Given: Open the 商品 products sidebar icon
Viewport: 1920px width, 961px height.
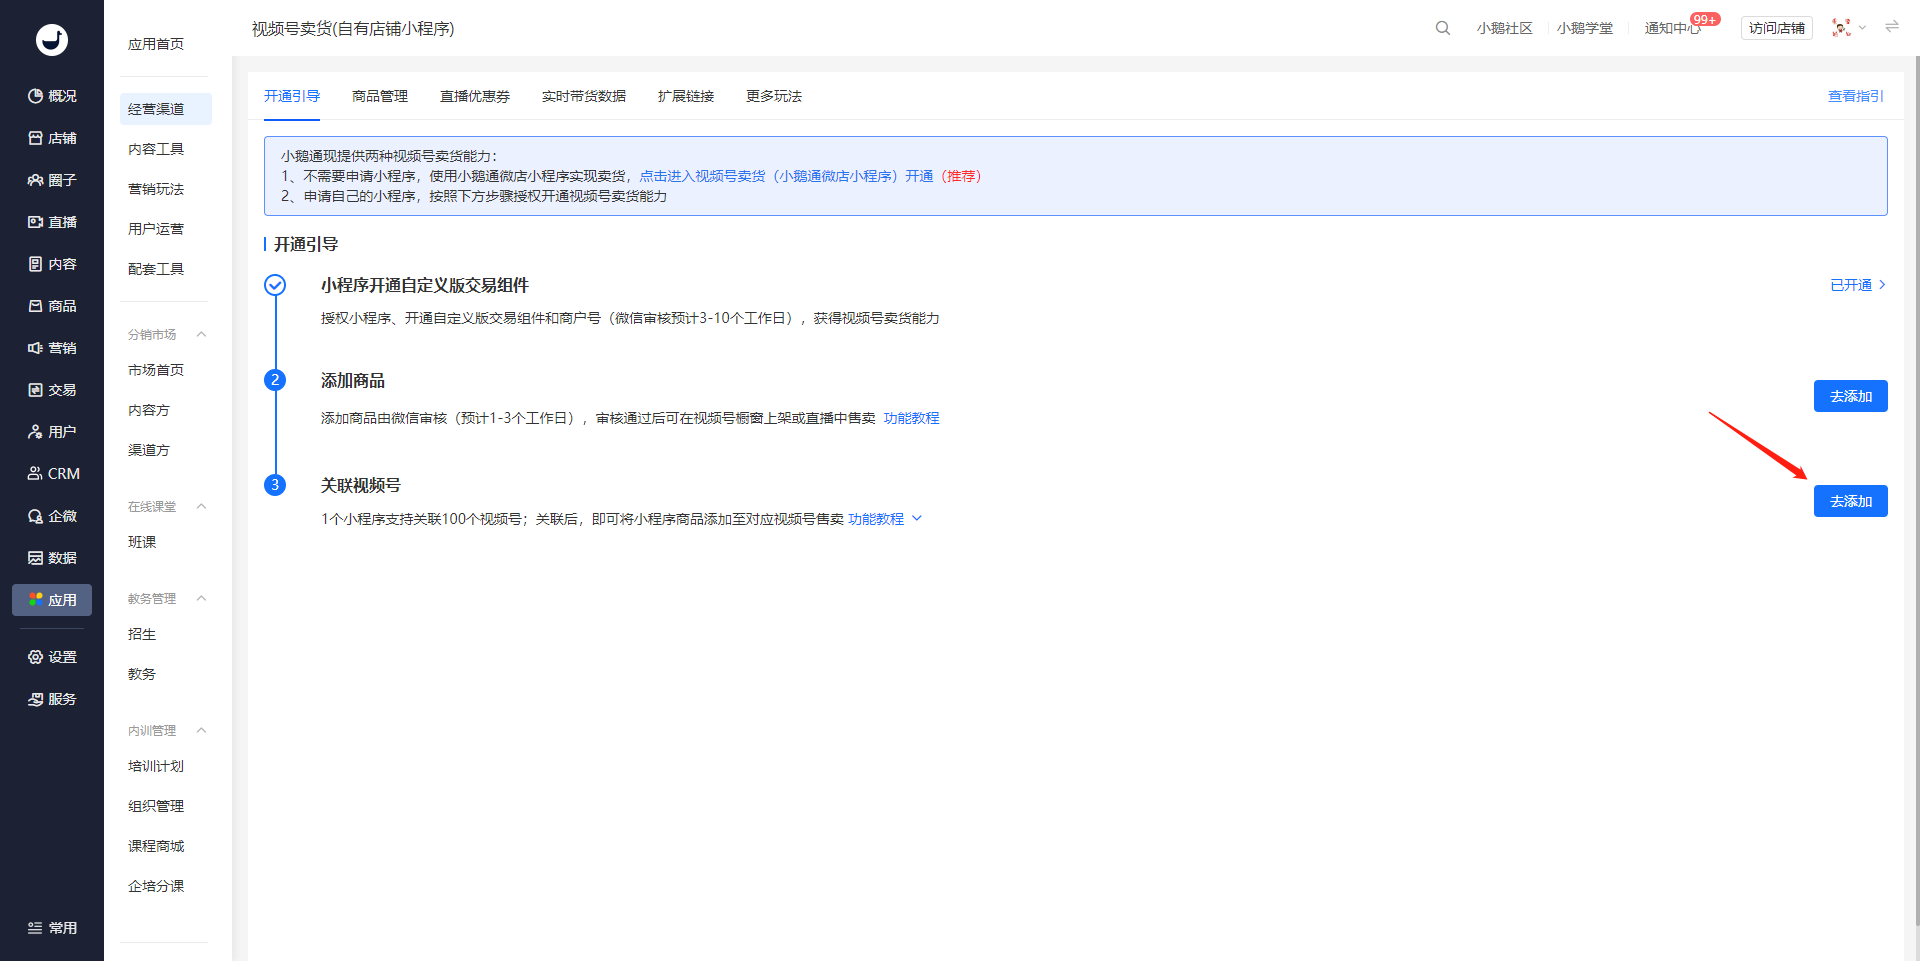Looking at the screenshot, I should tap(36, 306).
